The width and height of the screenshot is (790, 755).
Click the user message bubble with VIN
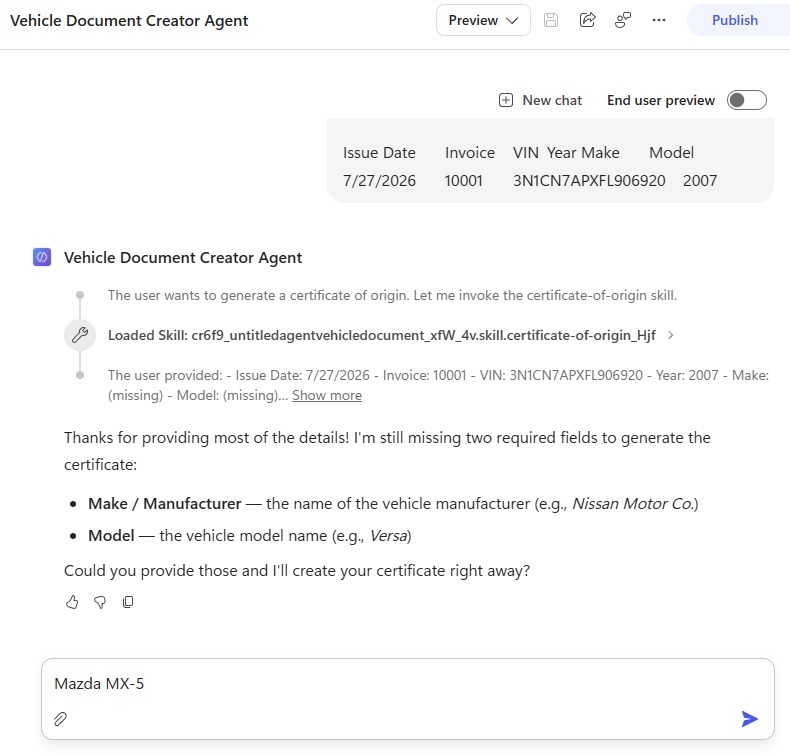coord(550,161)
